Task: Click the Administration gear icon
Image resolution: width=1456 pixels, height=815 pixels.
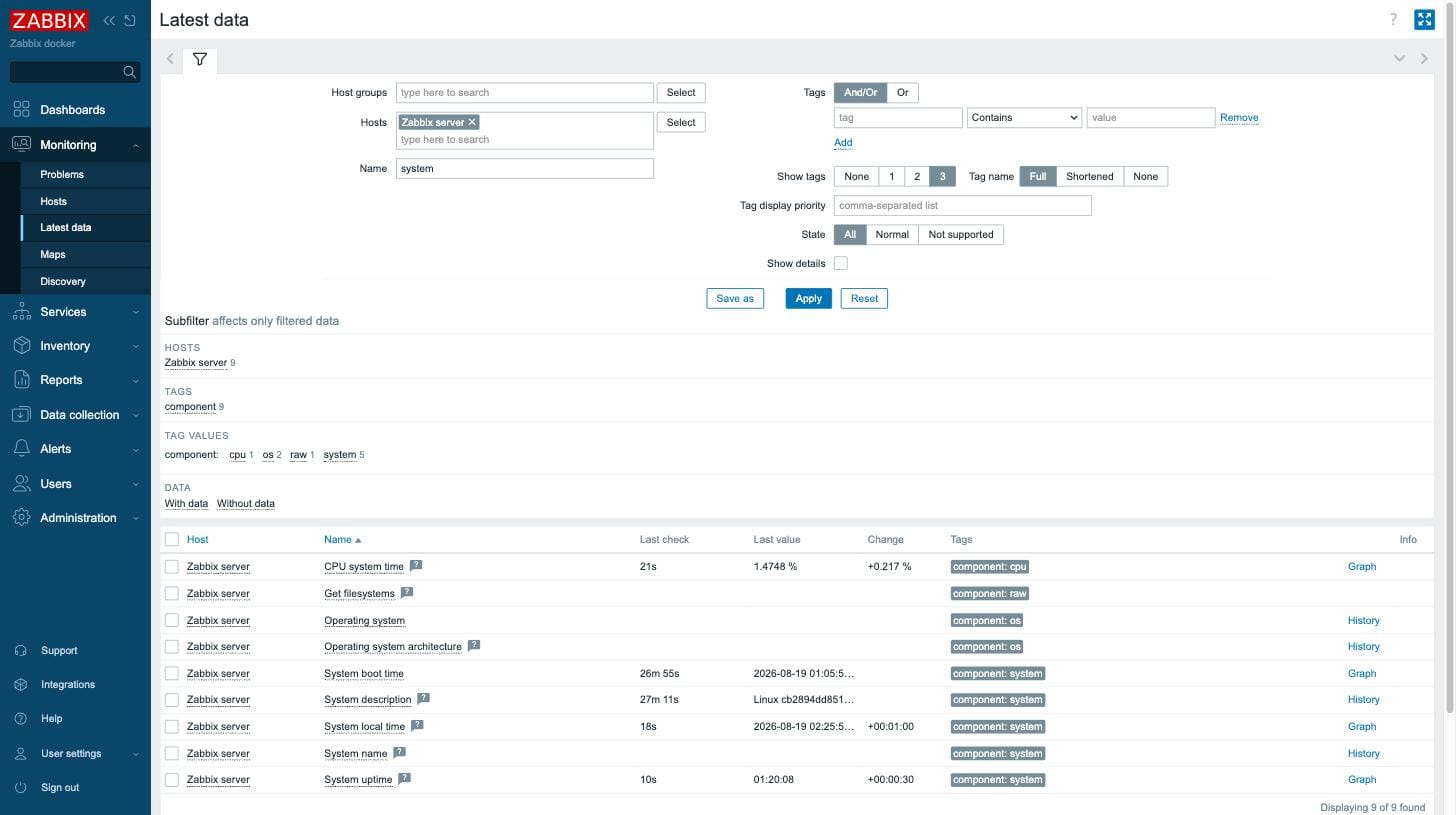Action: point(21,518)
